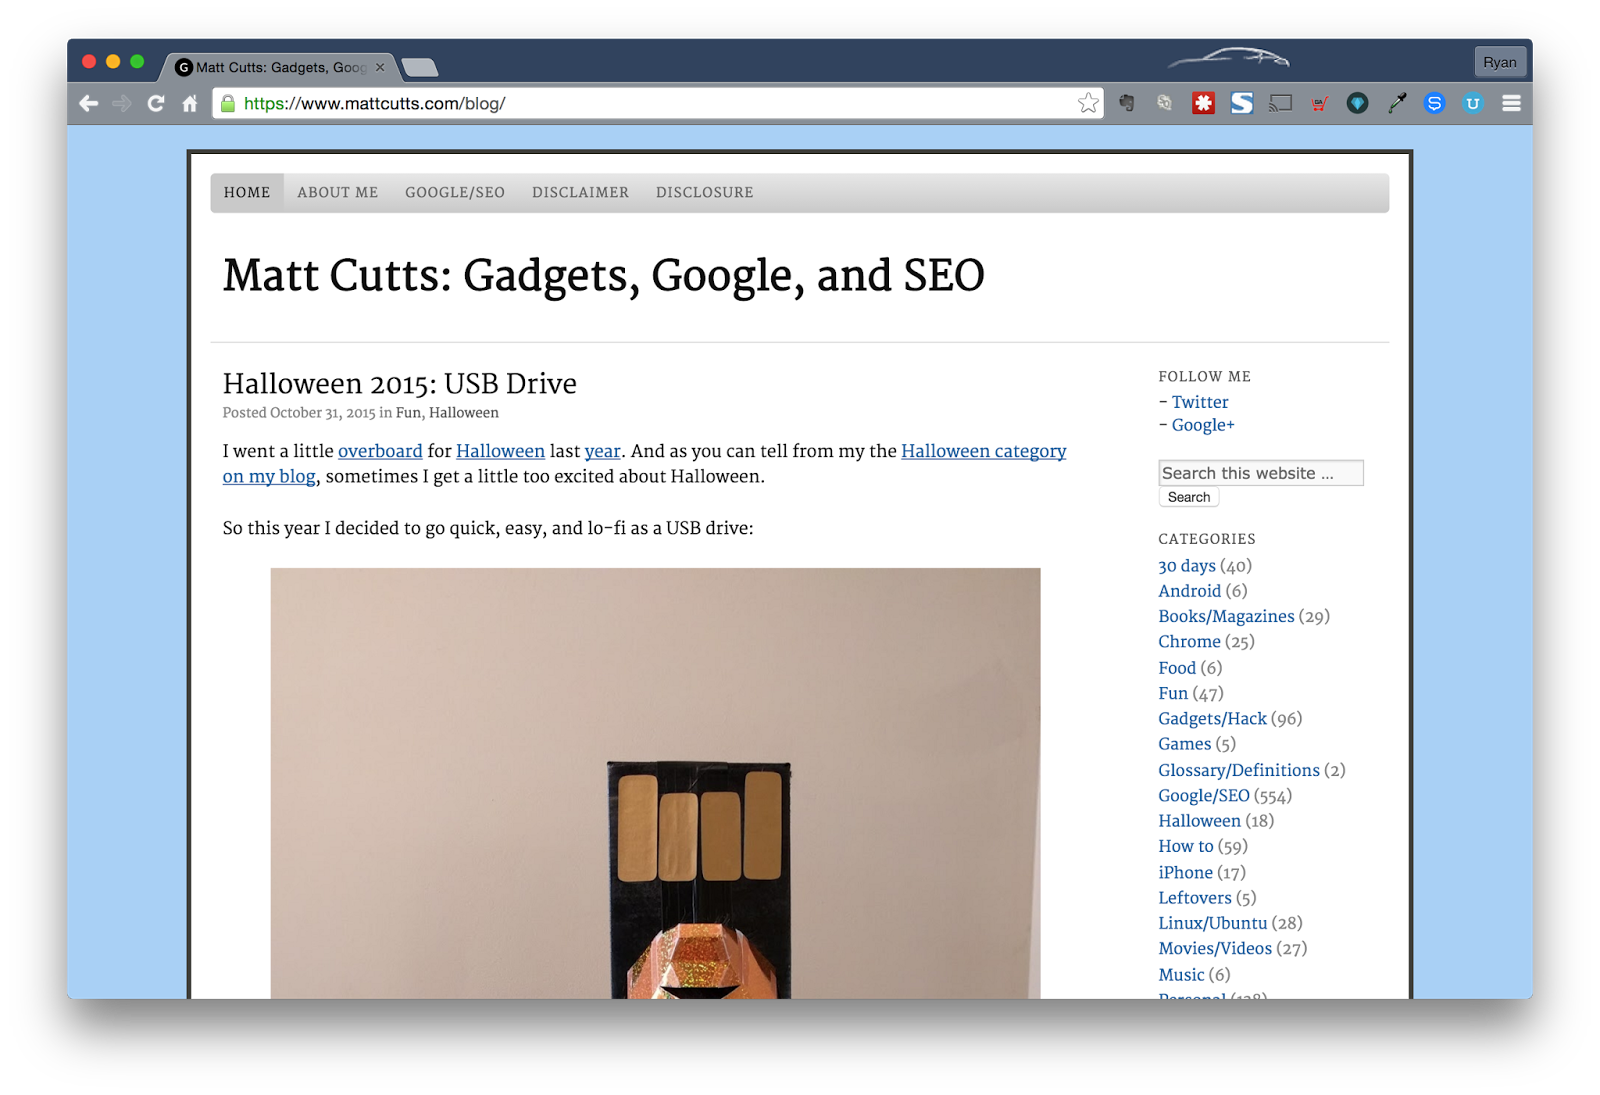Visit the Google+ follow link

pos(1203,425)
